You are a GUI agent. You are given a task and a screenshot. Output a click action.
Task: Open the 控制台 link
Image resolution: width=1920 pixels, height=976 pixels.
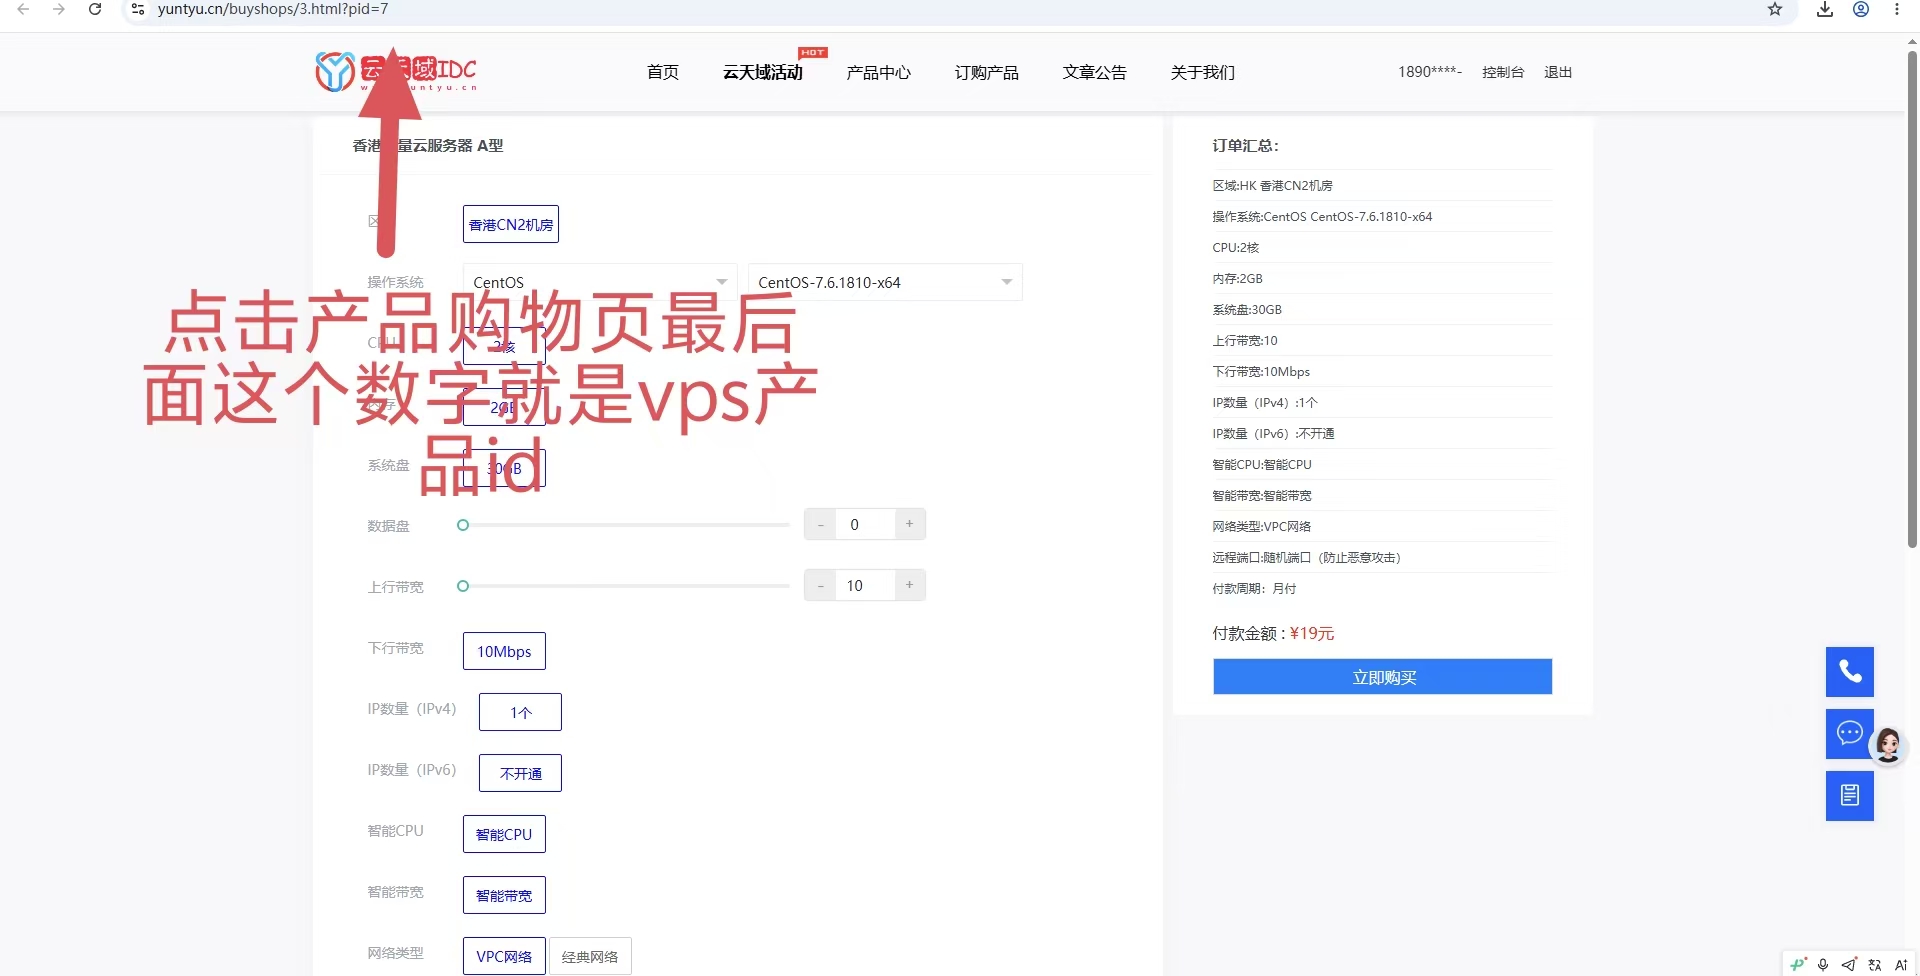point(1503,72)
